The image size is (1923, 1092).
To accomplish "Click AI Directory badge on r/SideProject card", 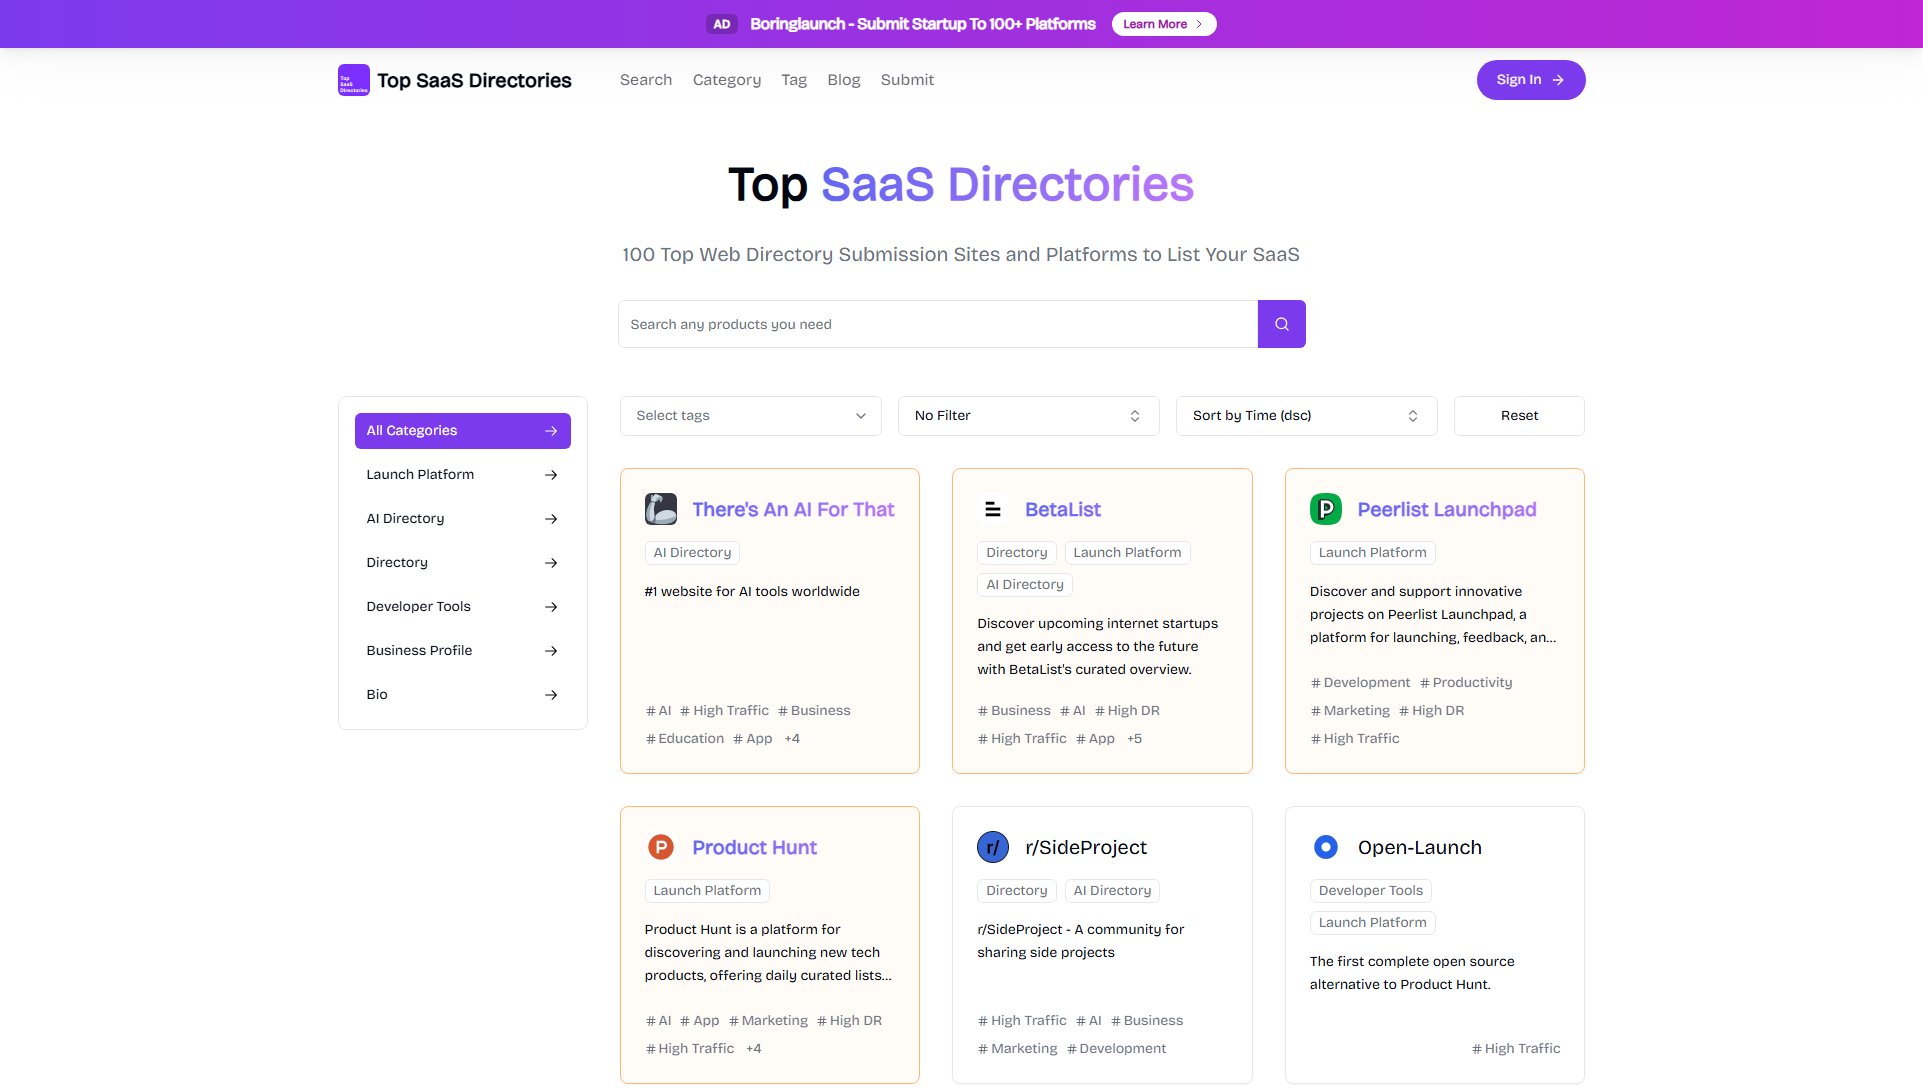I will (x=1112, y=891).
